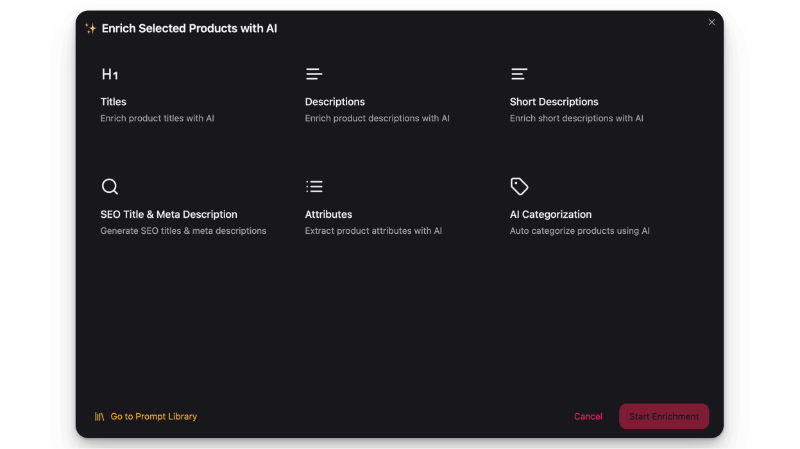Click "Auto categorize products using AI" text

[579, 231]
